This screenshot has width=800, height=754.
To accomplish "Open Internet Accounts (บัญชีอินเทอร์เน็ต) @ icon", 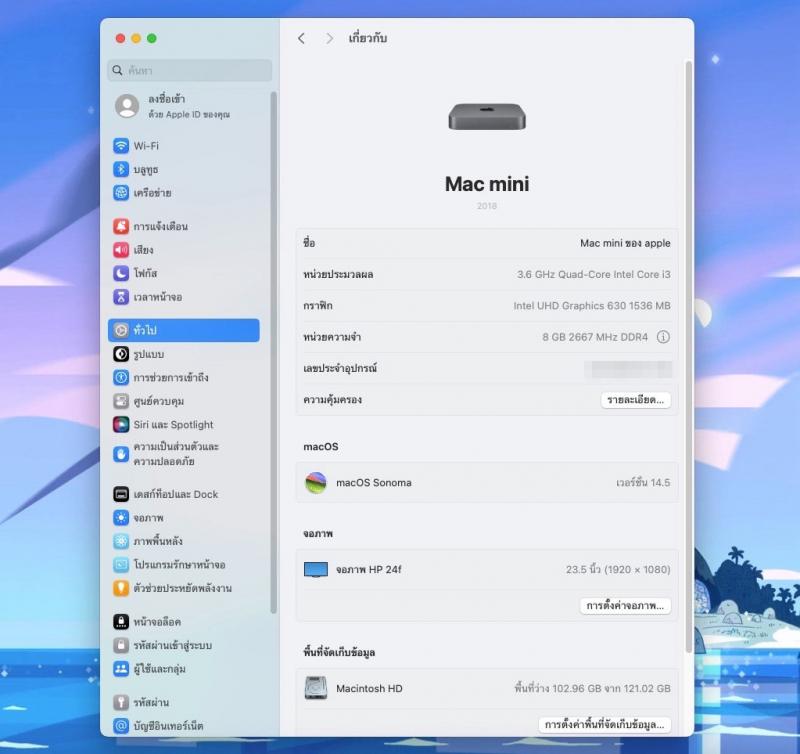I will [121, 726].
